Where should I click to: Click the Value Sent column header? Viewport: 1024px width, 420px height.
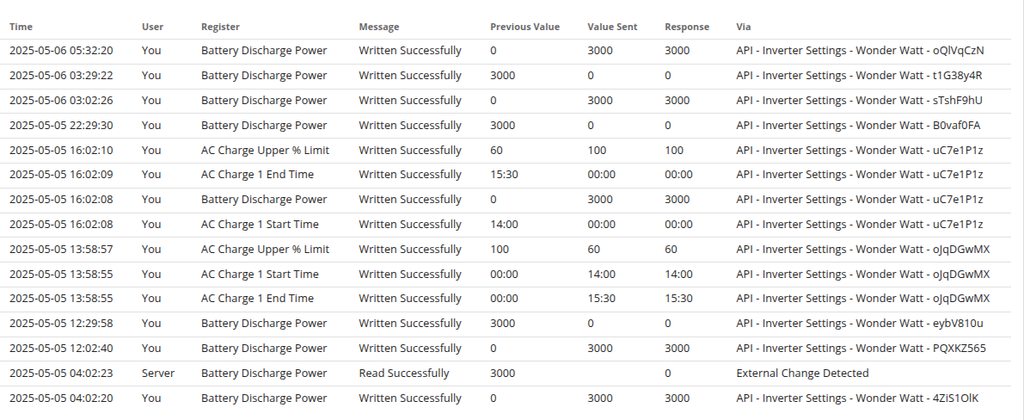[x=612, y=26]
